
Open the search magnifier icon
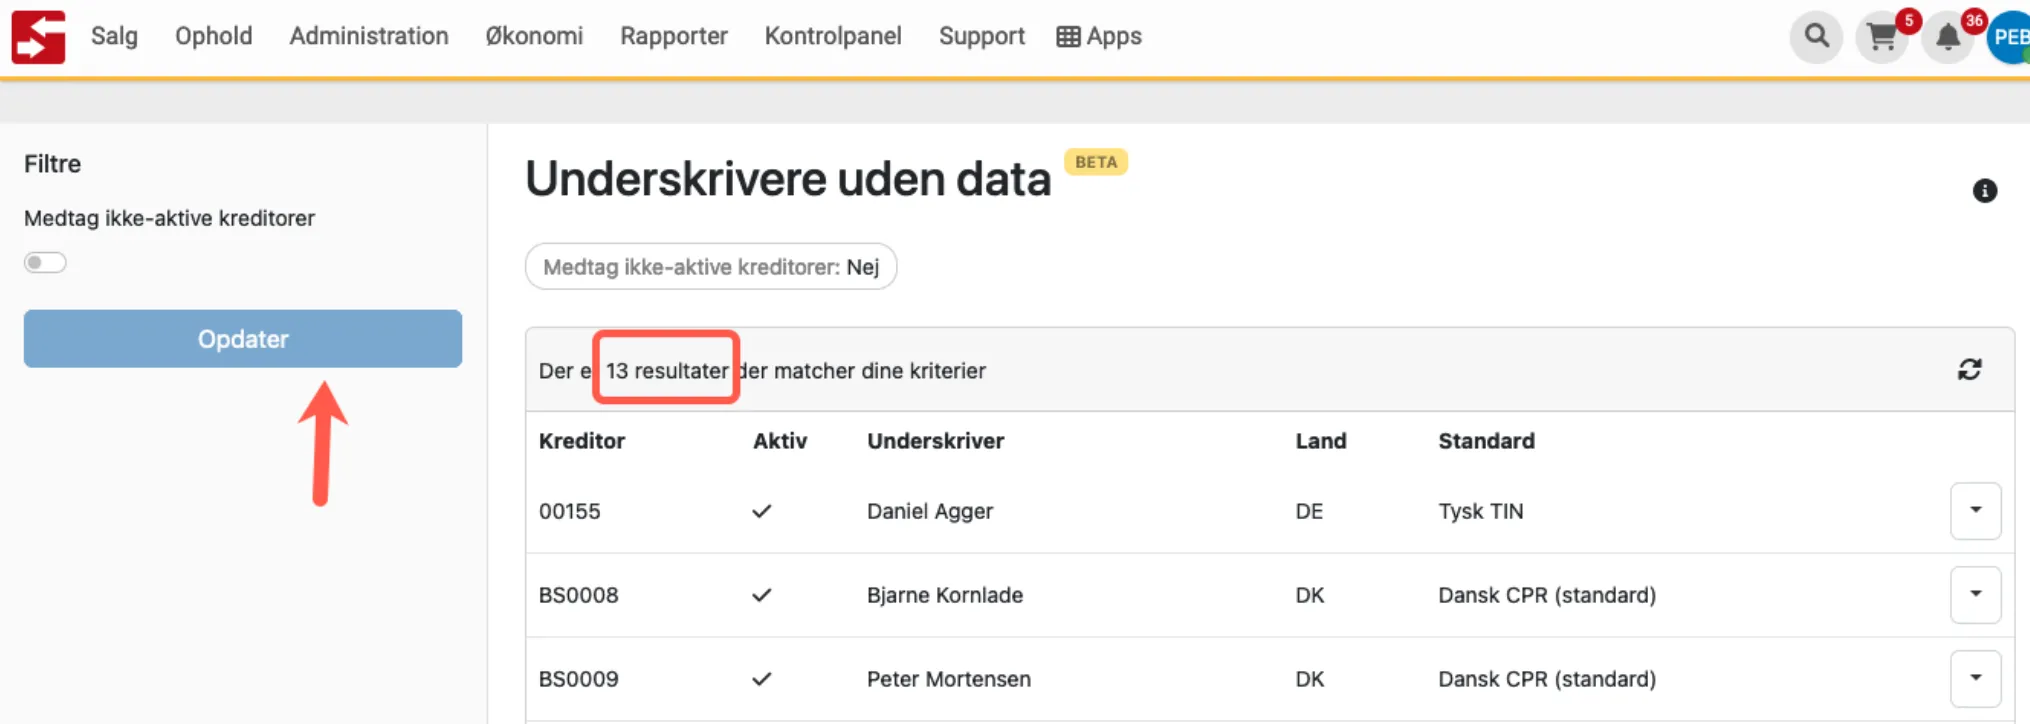pos(1816,37)
